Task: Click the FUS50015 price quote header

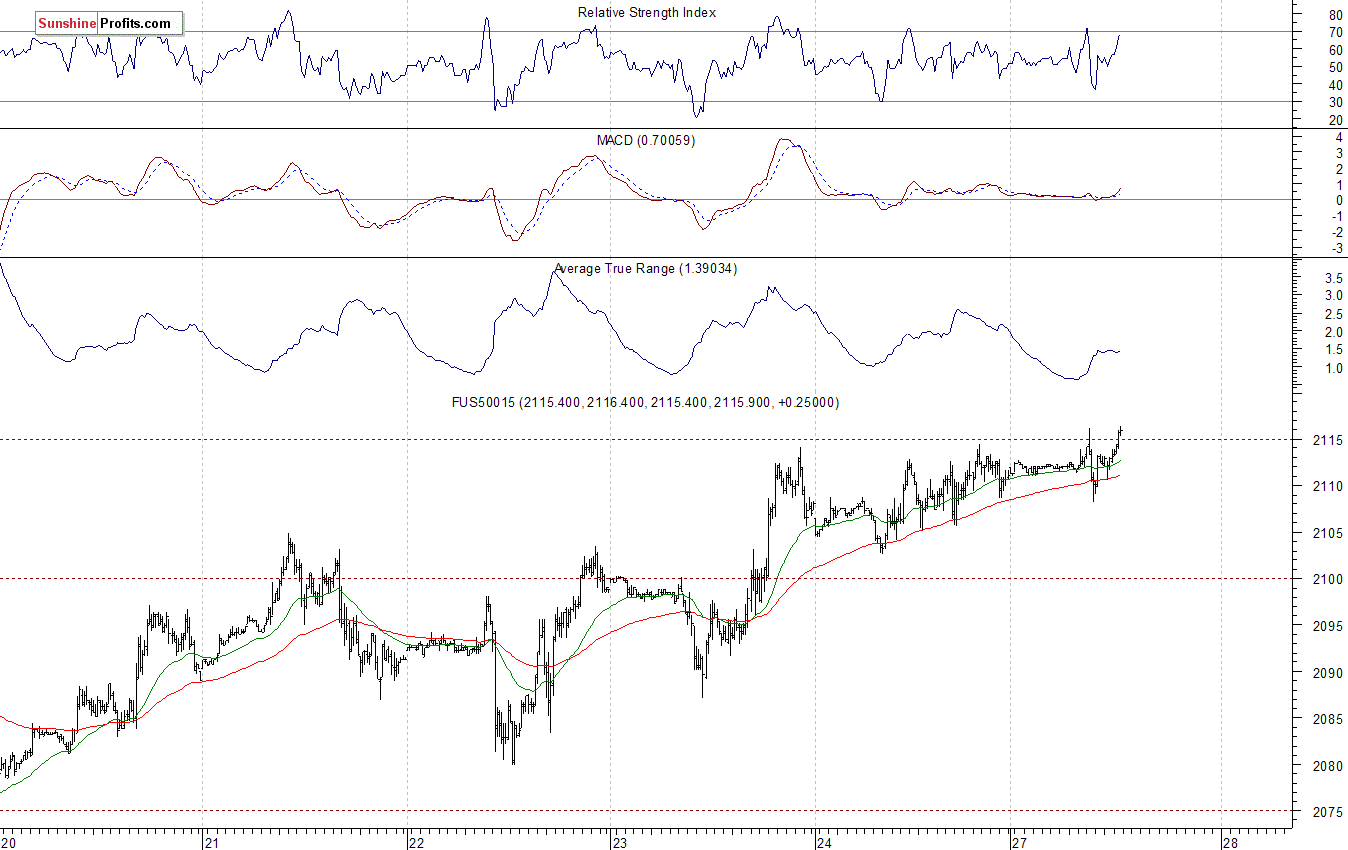Action: point(646,403)
